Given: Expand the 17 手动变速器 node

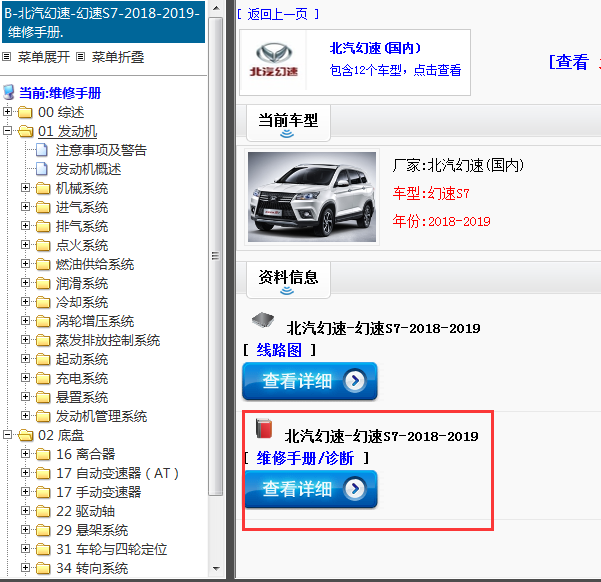Looking at the screenshot, I should coord(25,492).
